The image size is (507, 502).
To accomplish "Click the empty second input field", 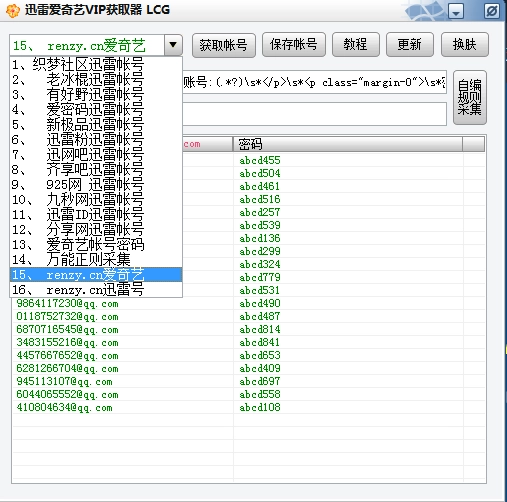I will [315, 114].
